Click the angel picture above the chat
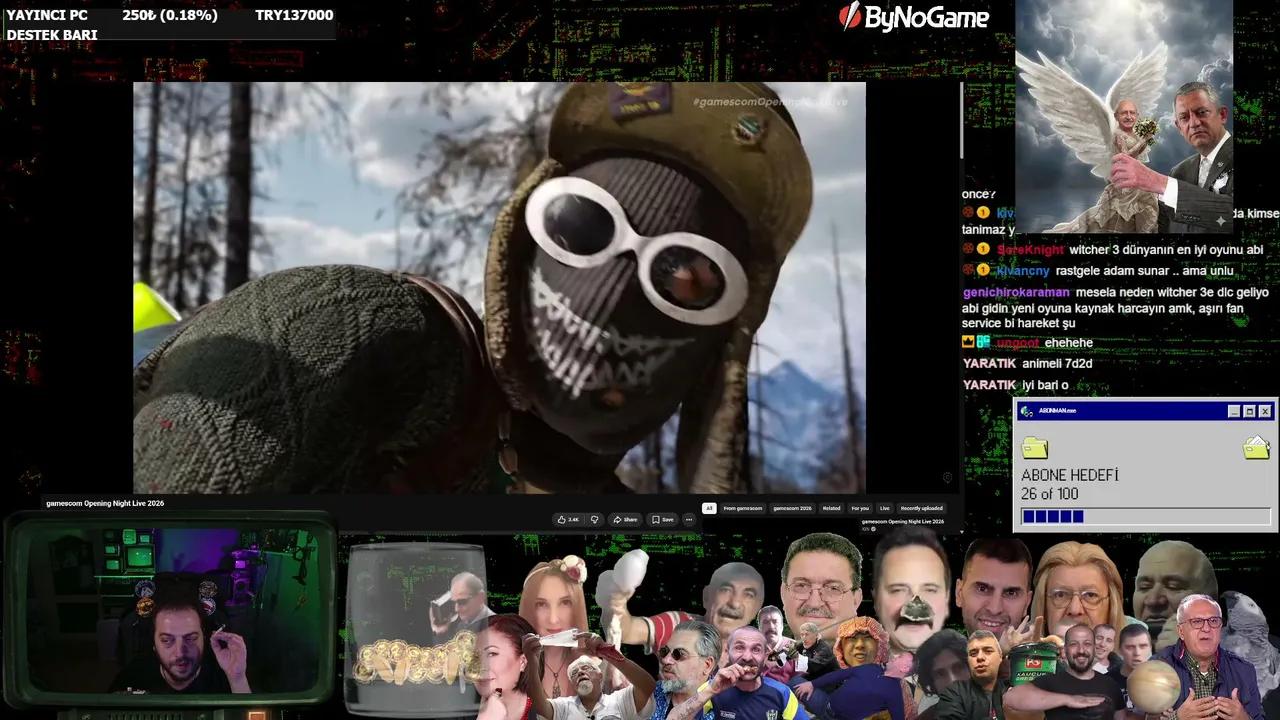This screenshot has height=720, width=1280. coord(1124,117)
